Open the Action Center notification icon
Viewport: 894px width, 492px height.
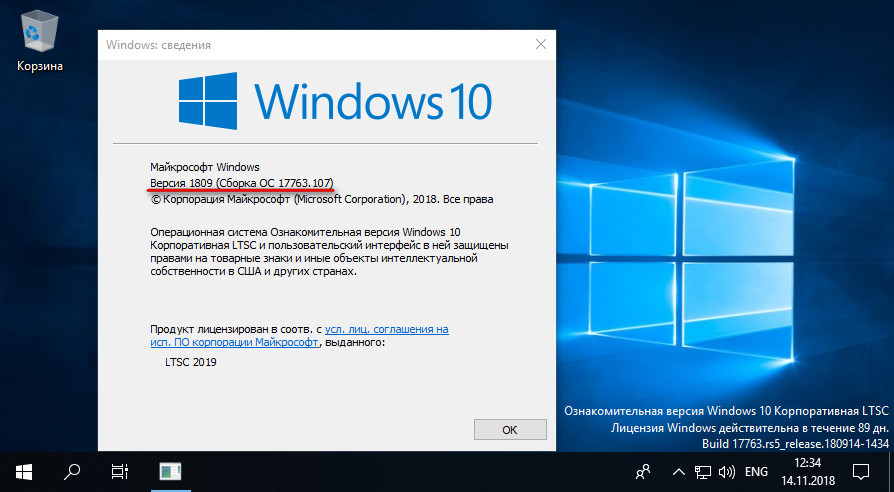pyautogui.click(x=860, y=472)
